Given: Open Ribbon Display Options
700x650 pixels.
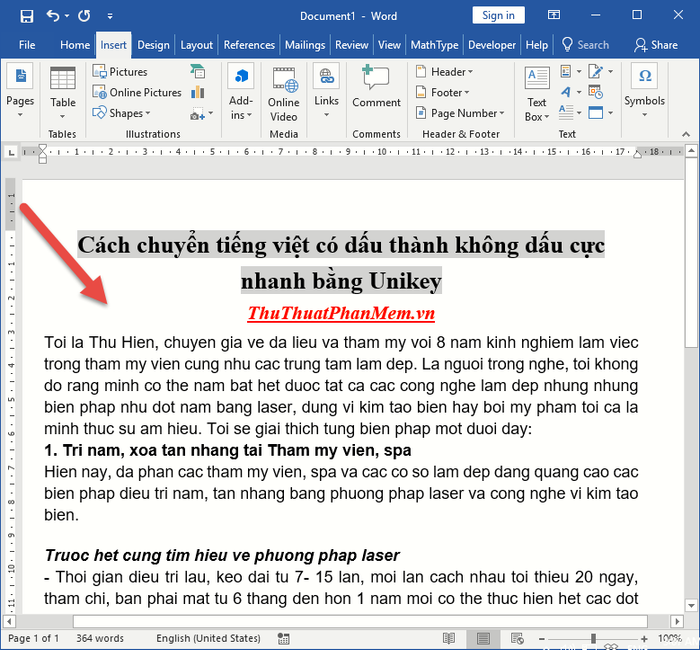Looking at the screenshot, I should click(554, 15).
